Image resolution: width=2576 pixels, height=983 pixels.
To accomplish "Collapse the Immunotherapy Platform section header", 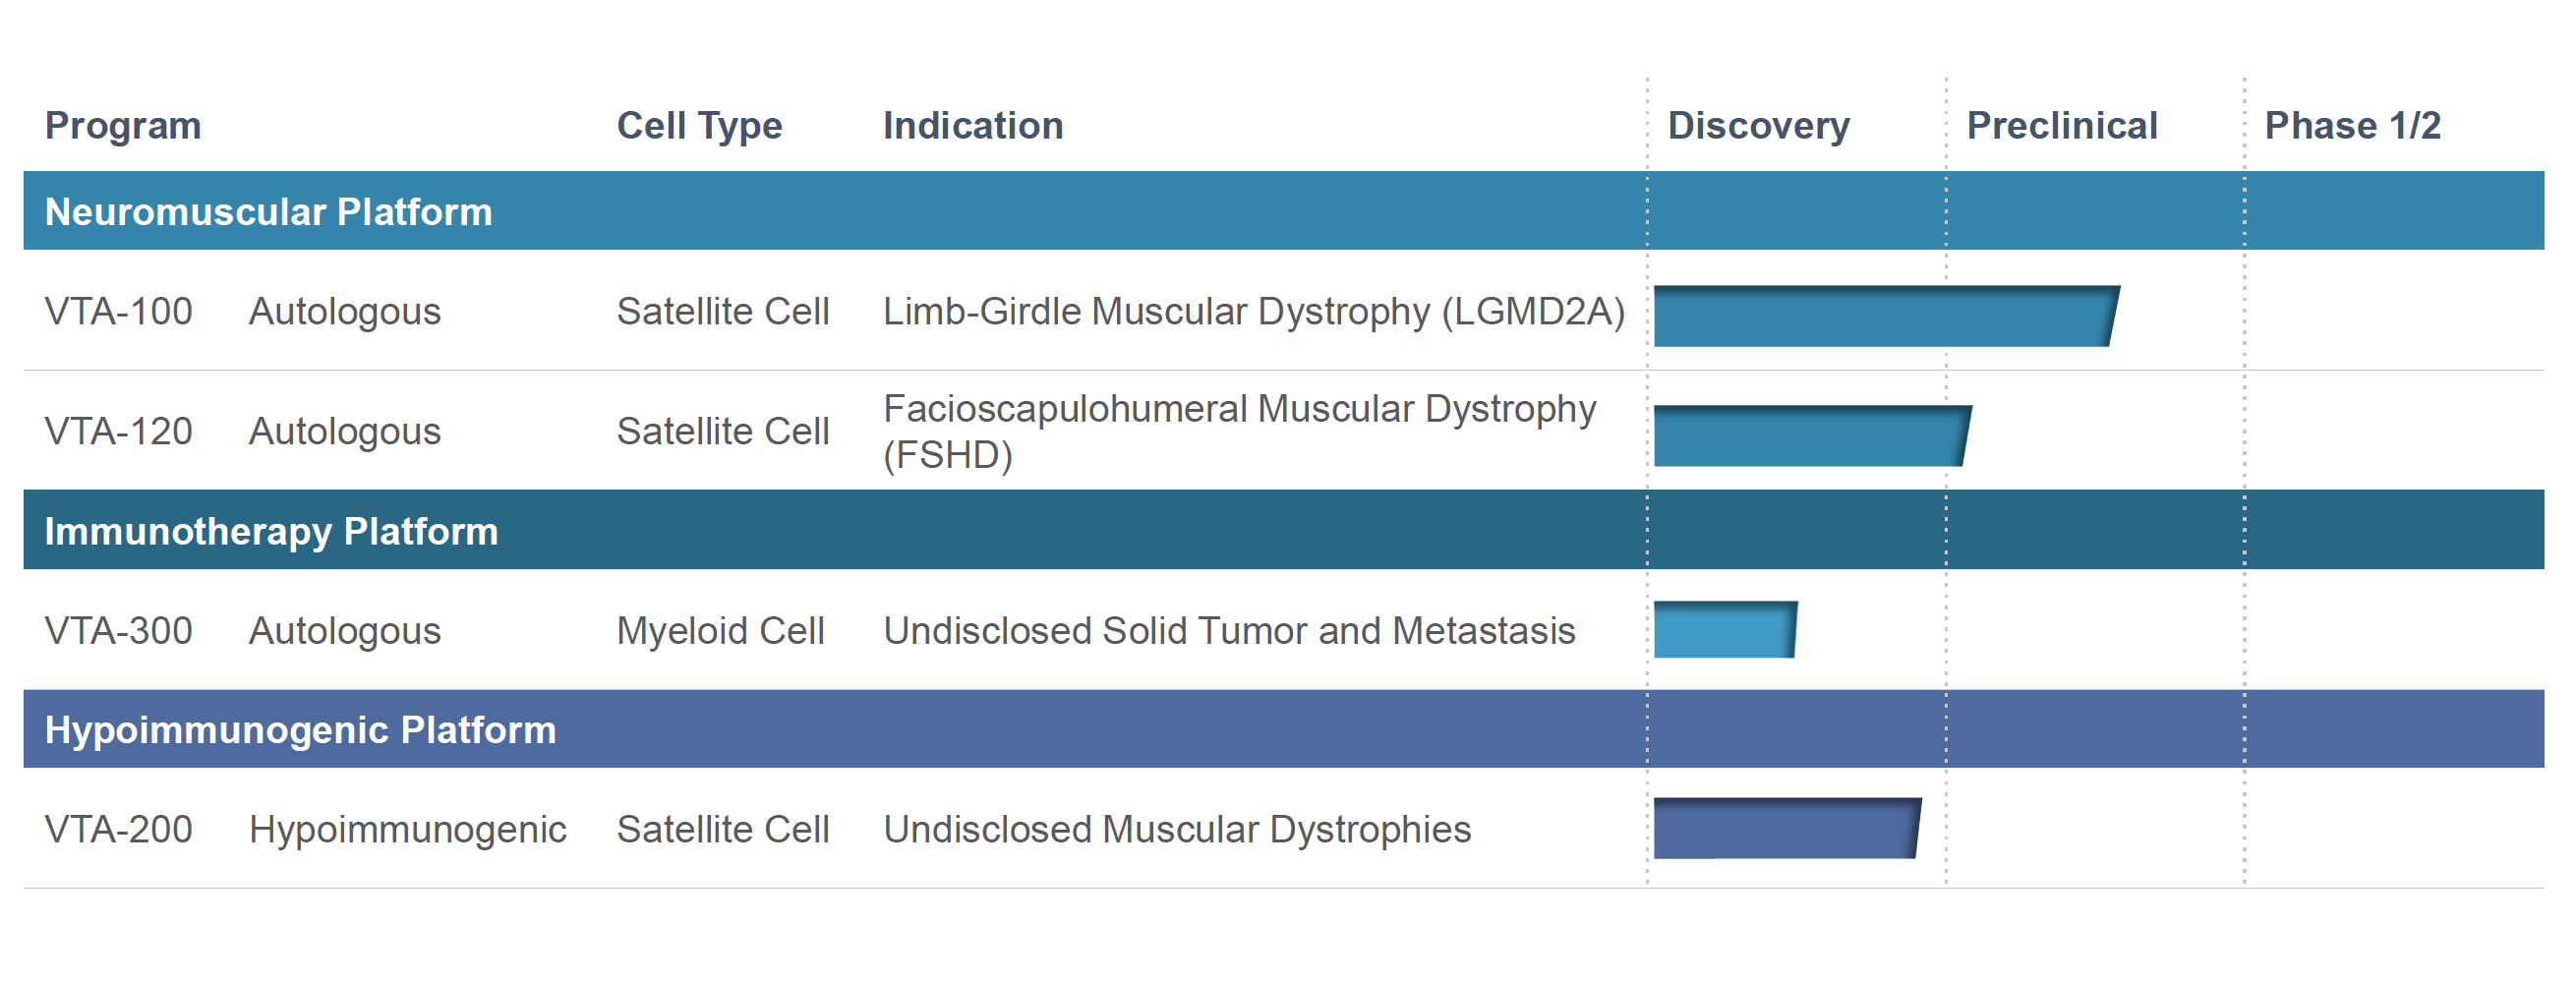I will pos(271,531).
